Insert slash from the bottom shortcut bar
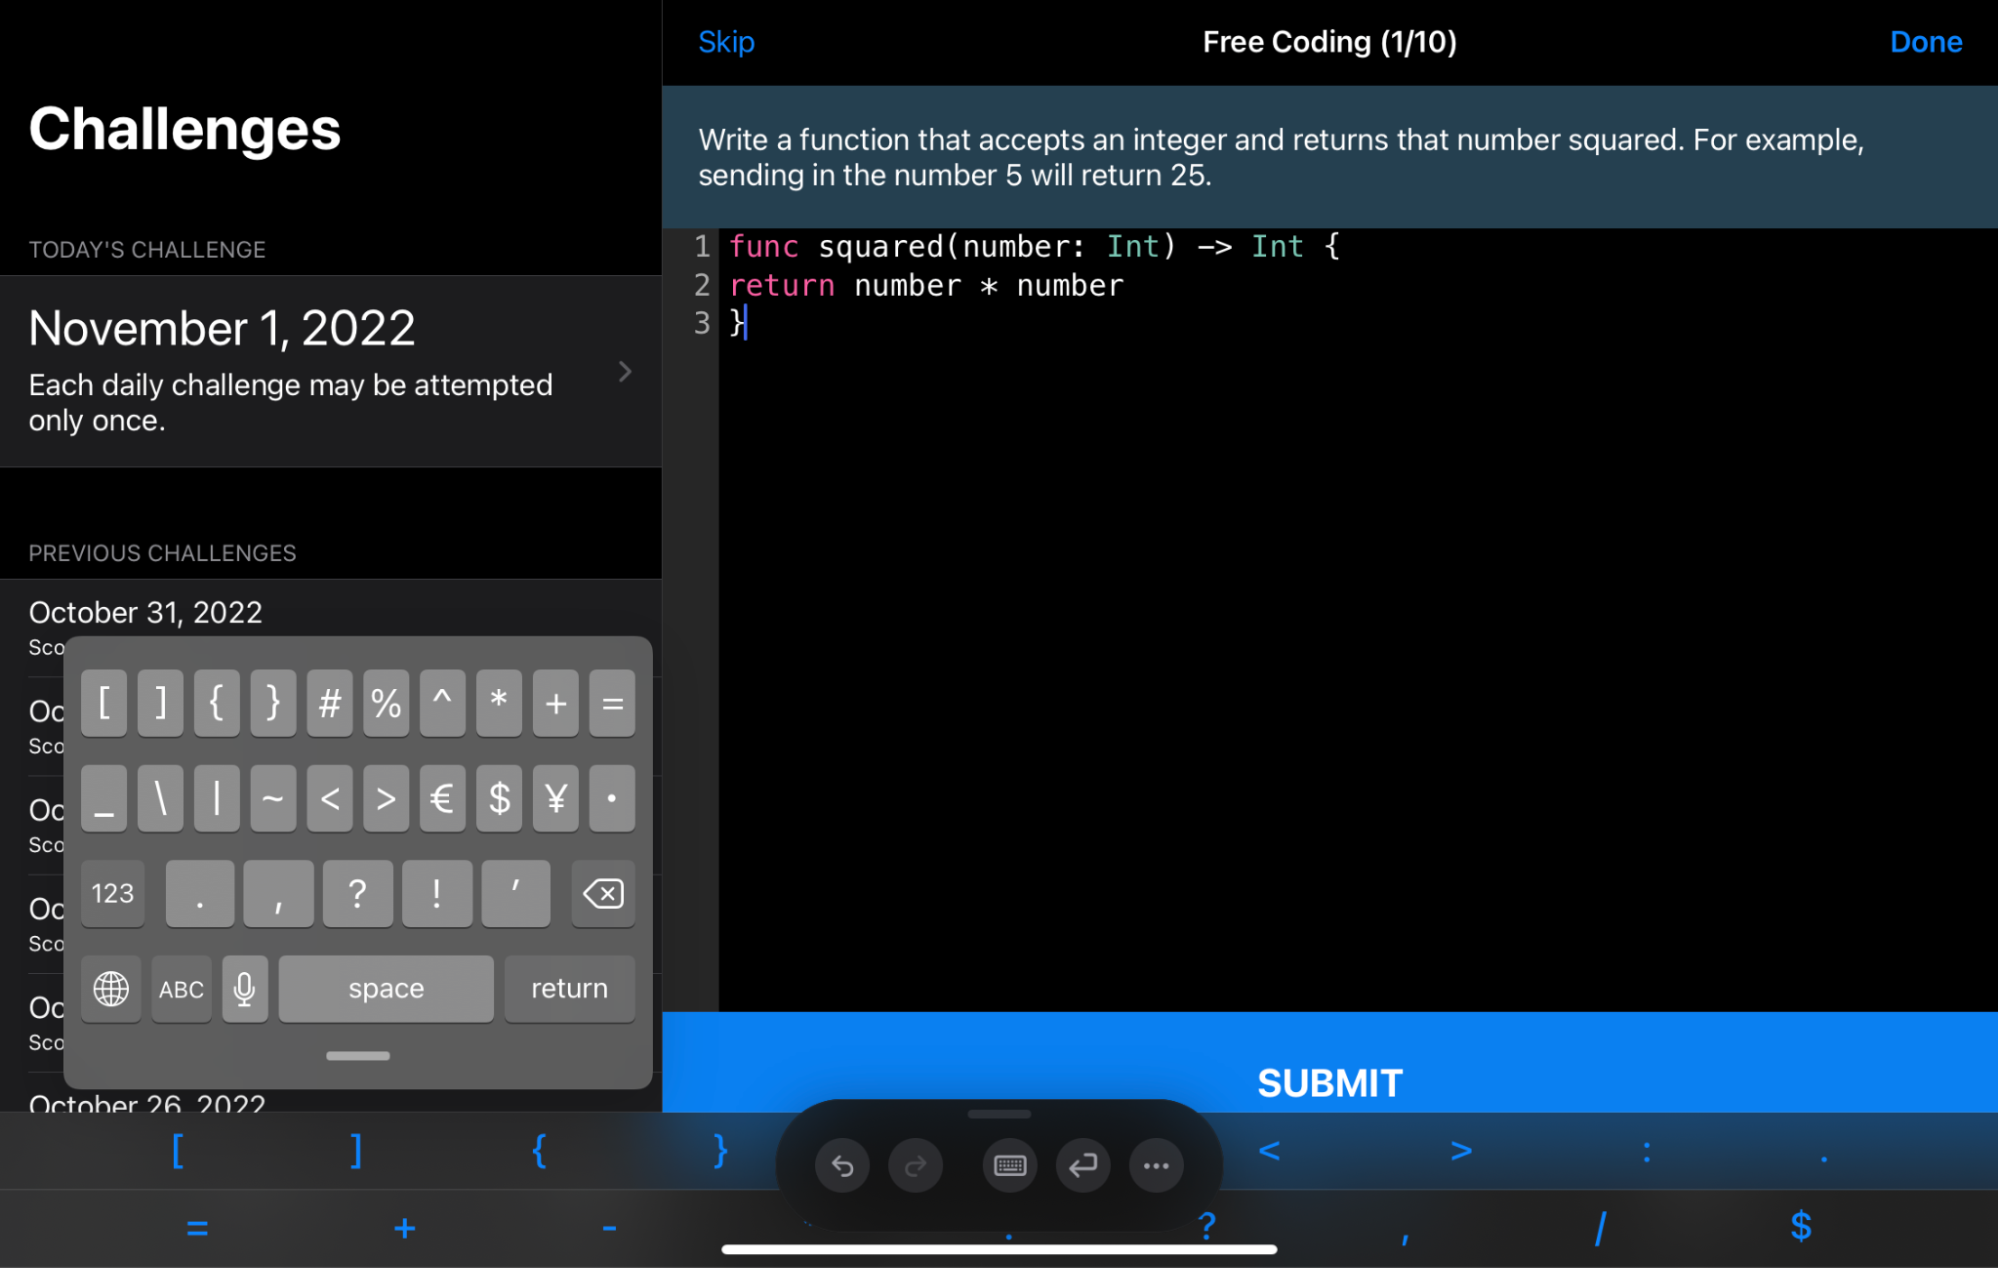 1600,1227
